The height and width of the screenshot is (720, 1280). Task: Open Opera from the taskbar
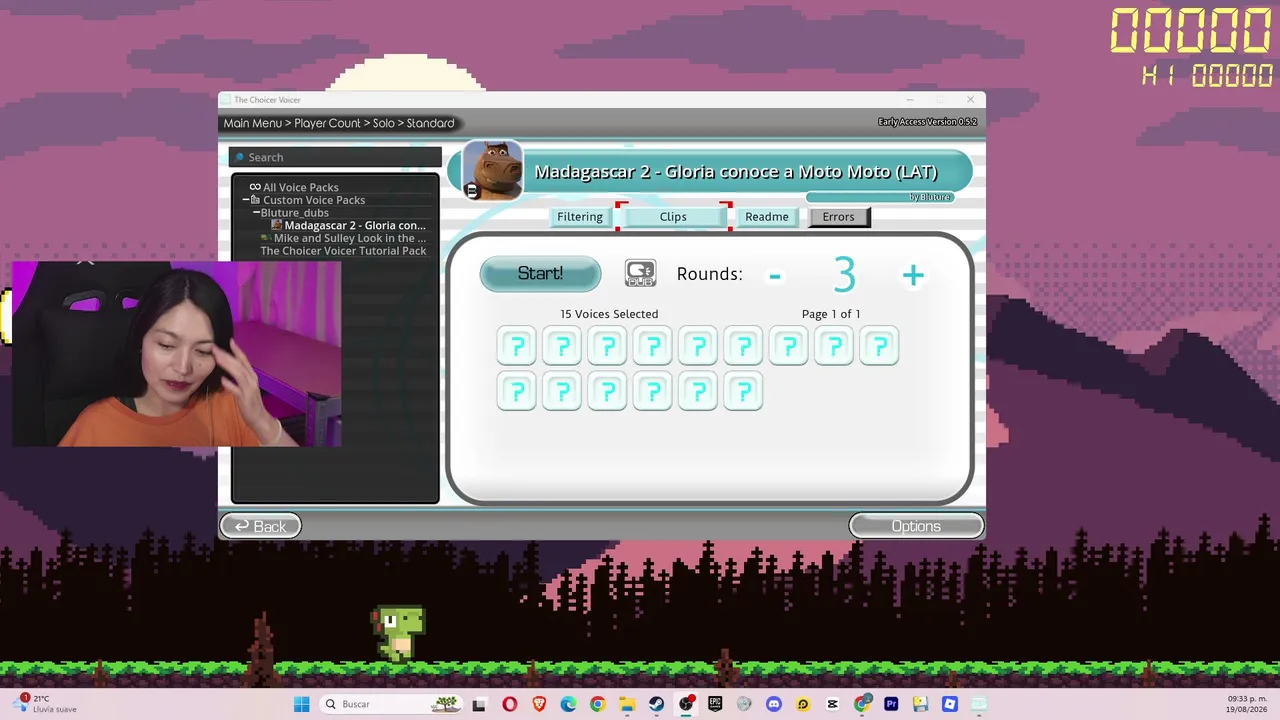click(x=510, y=704)
